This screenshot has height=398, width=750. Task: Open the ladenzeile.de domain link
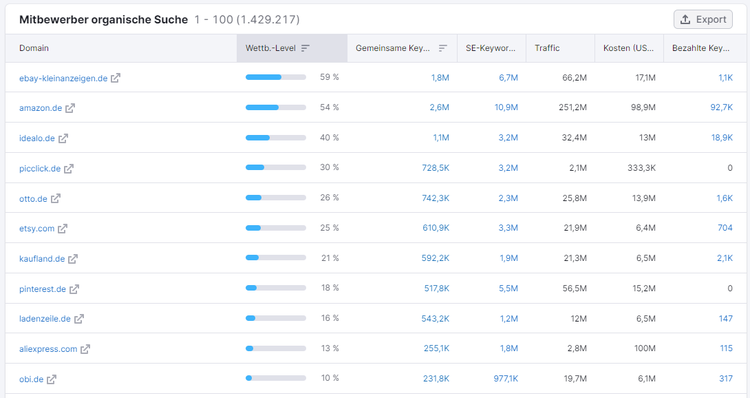pyautogui.click(x=45, y=319)
